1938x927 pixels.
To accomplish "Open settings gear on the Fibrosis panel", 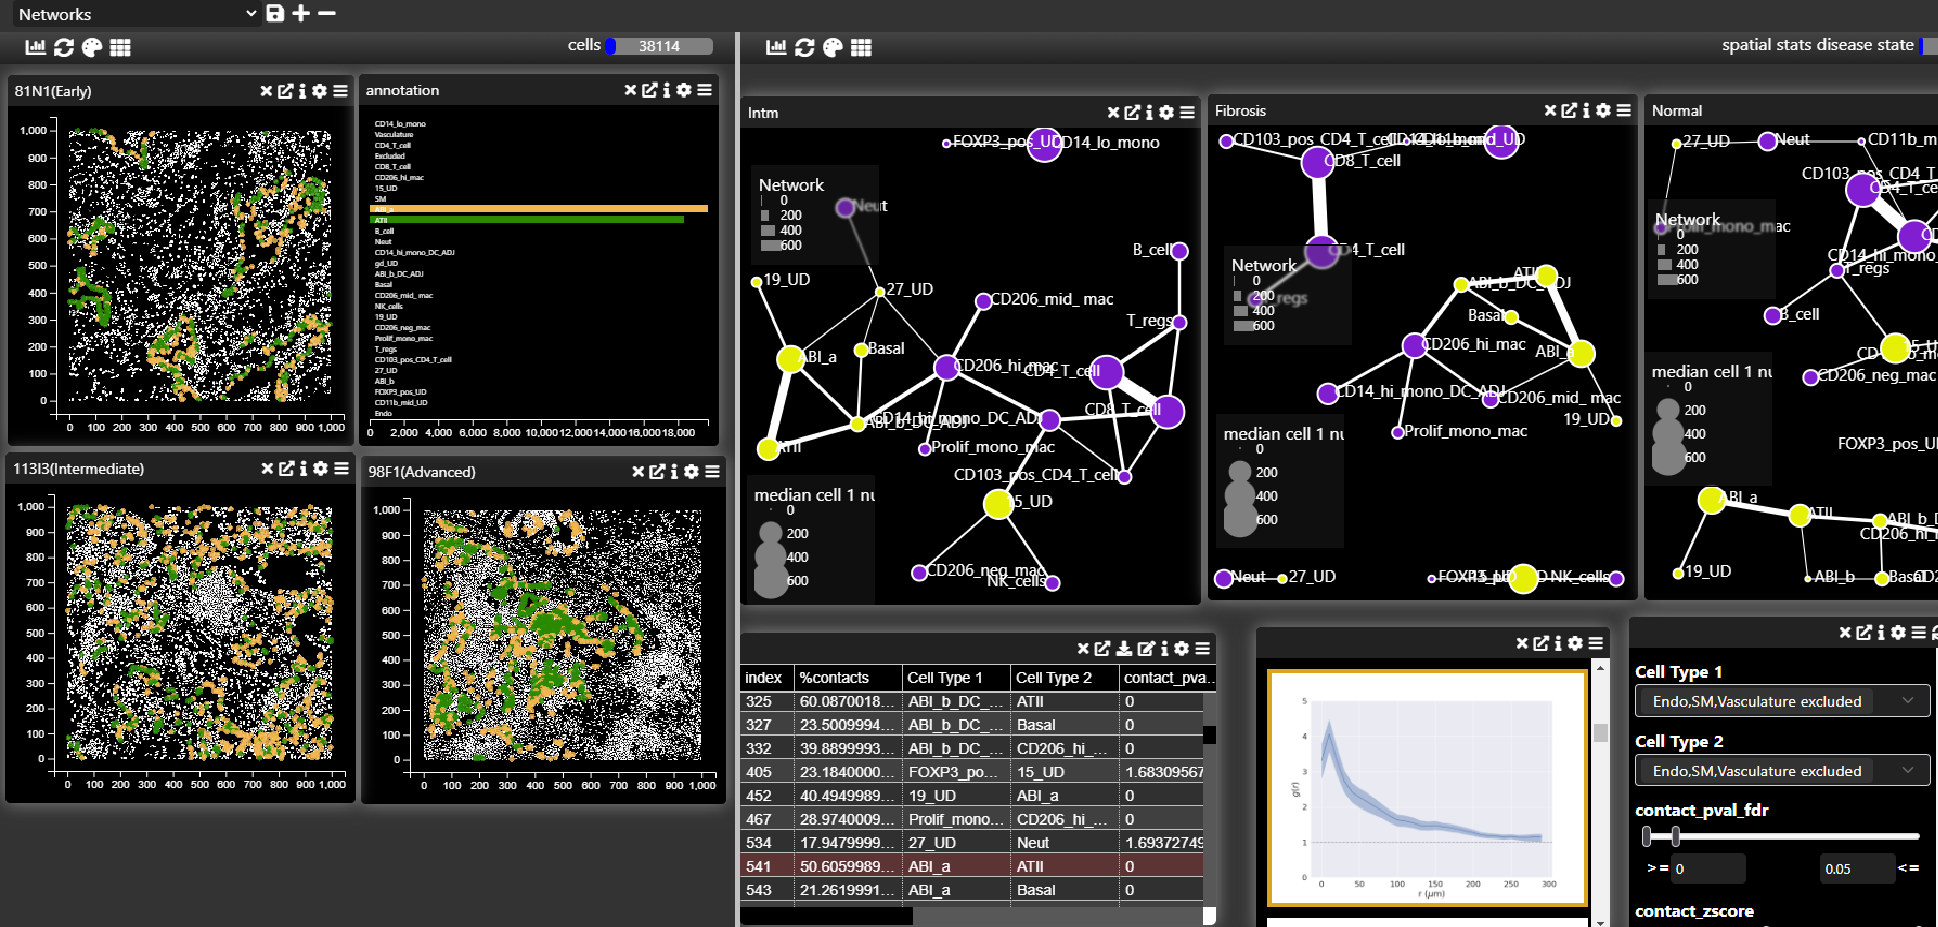I will pos(1602,111).
